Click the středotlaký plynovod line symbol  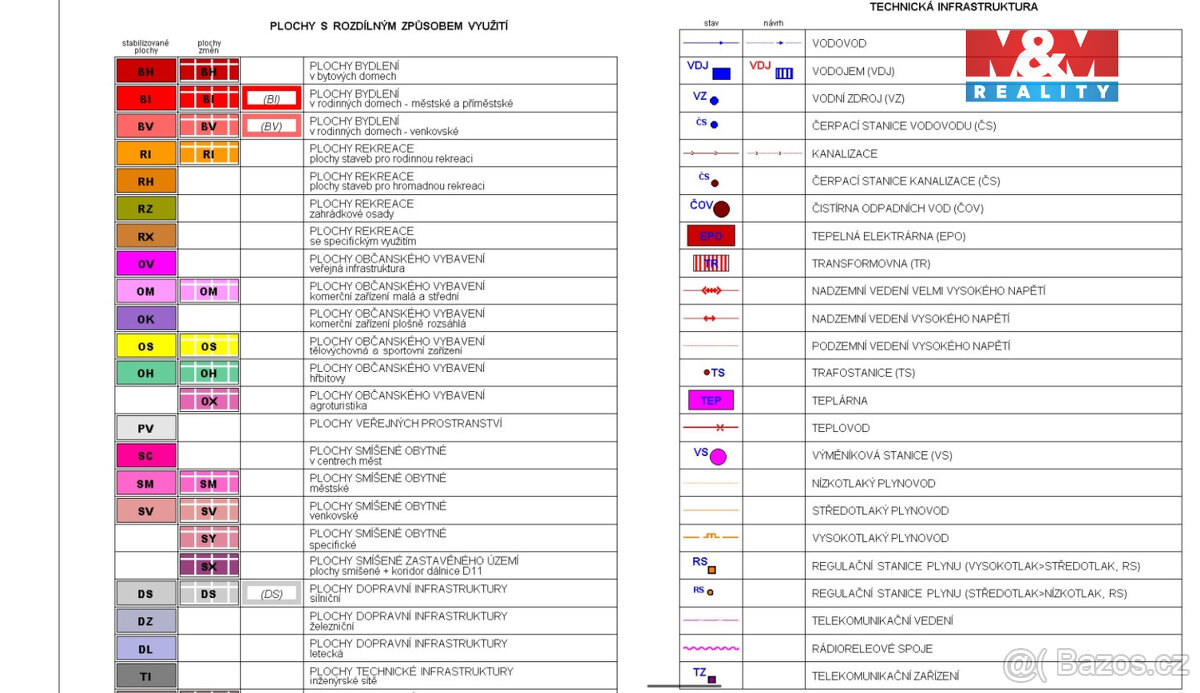coord(711,510)
